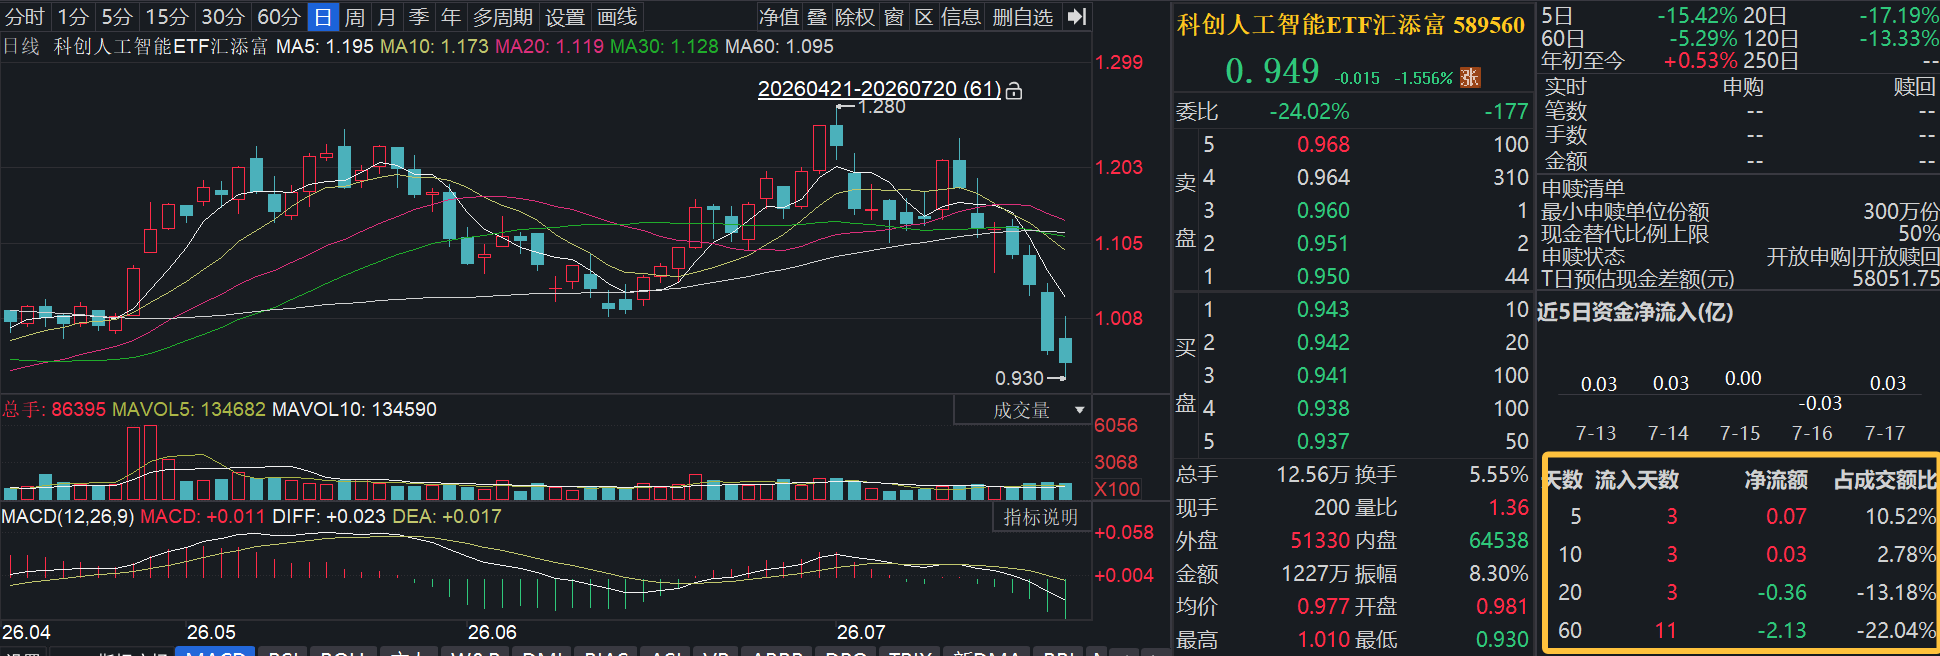Switch to the 周 weekly chart
Image resolution: width=1940 pixels, height=656 pixels.
click(355, 17)
